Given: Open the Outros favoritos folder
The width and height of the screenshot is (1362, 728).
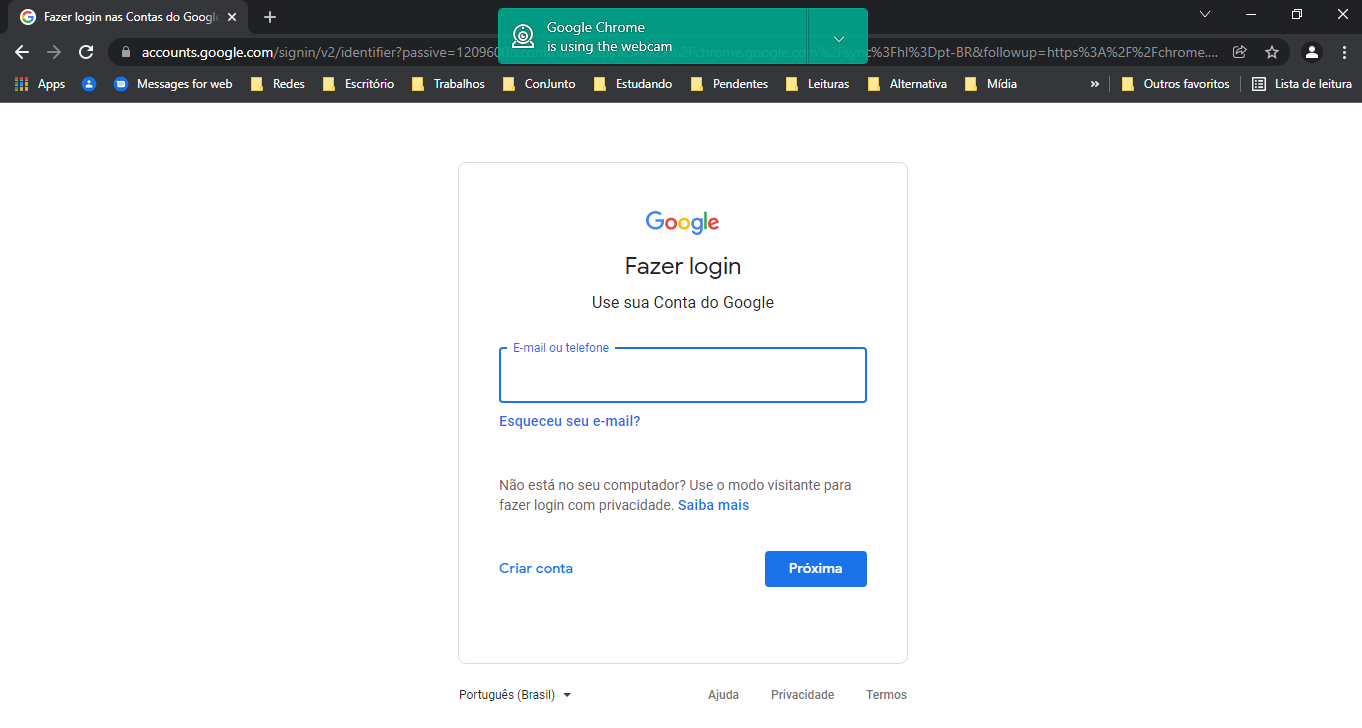Looking at the screenshot, I should point(1176,84).
